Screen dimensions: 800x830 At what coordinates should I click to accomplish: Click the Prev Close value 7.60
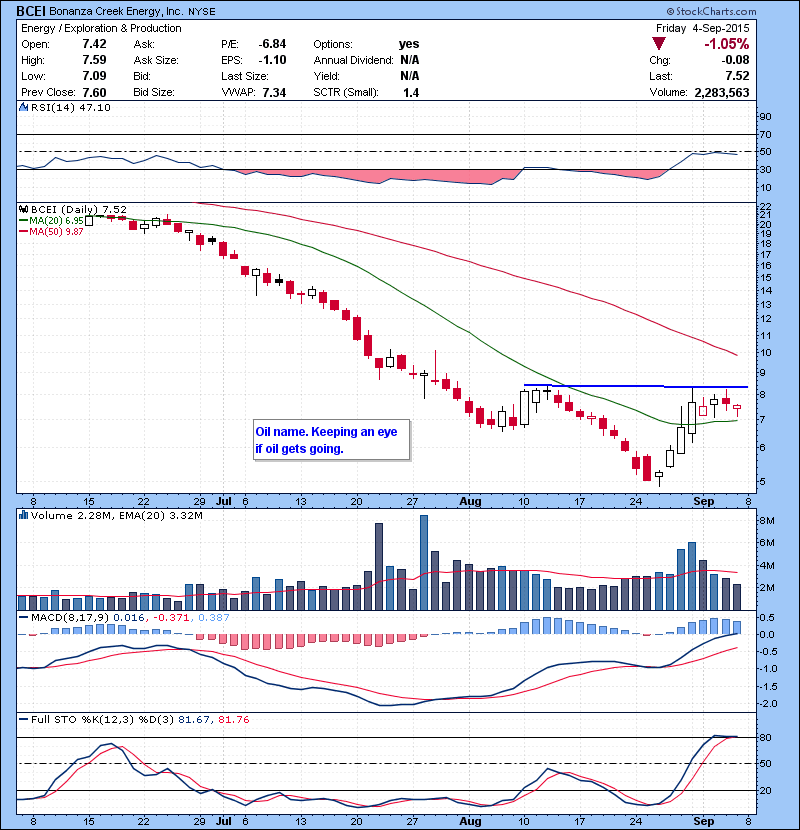[94, 92]
